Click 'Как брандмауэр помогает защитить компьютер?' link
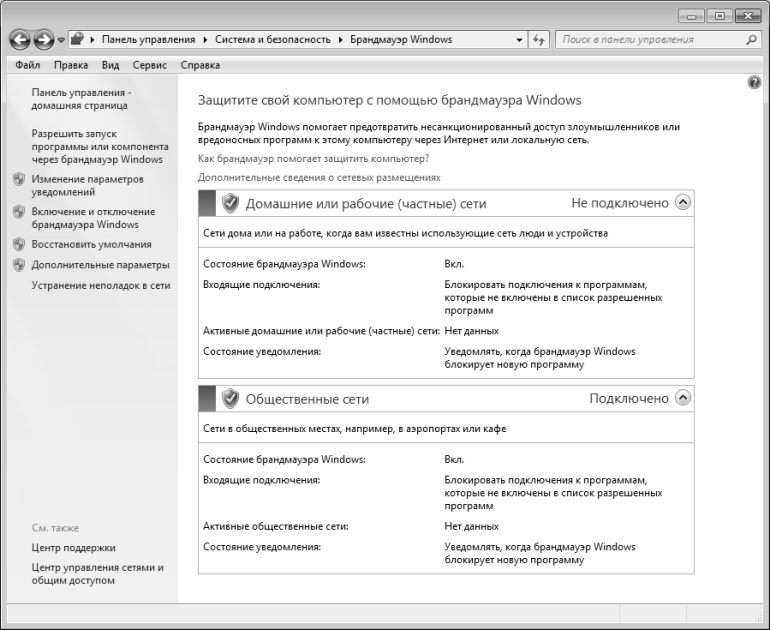770x630 pixels. click(x=313, y=158)
